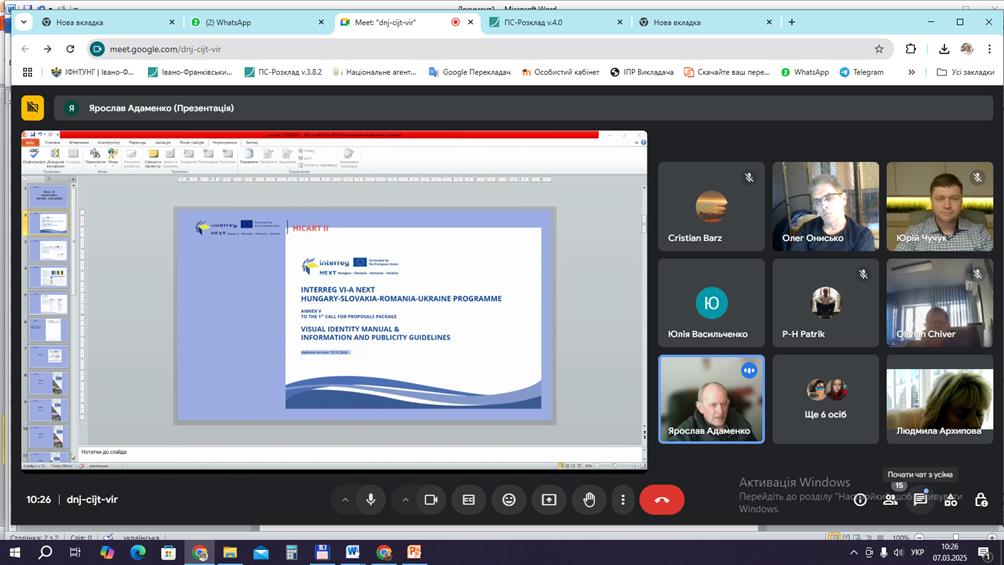Image resolution: width=1004 pixels, height=565 pixels.
Task: Show the participants list
Action: click(890, 500)
